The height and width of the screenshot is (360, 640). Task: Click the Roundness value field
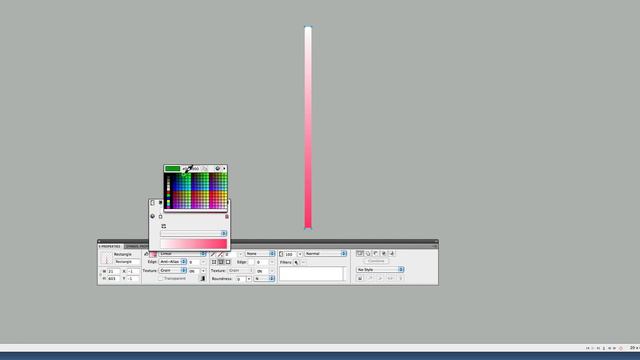[241, 279]
